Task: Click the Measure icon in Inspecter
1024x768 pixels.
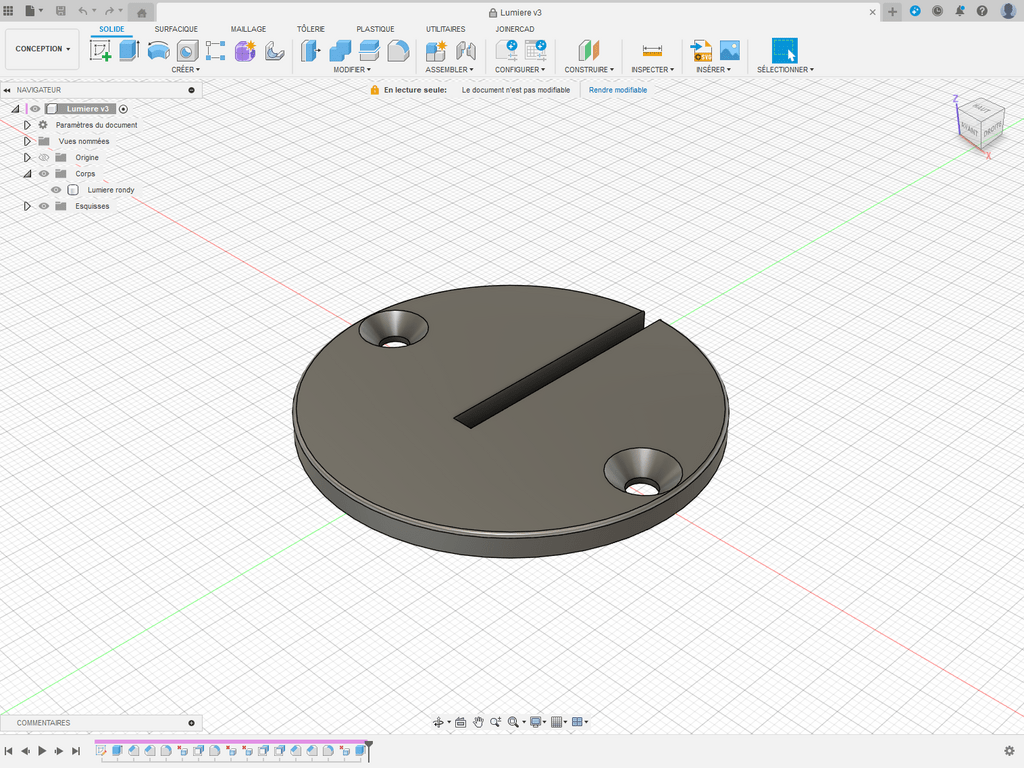Action: 652,50
